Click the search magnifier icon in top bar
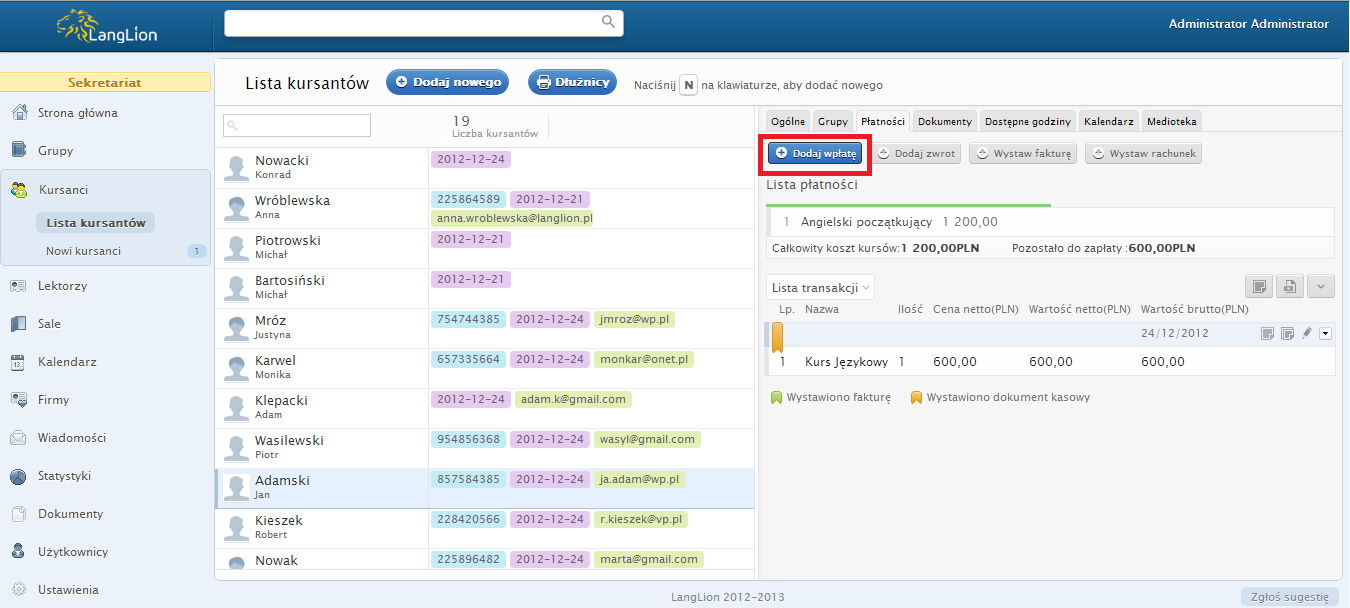The height and width of the screenshot is (608, 1350). point(608,22)
